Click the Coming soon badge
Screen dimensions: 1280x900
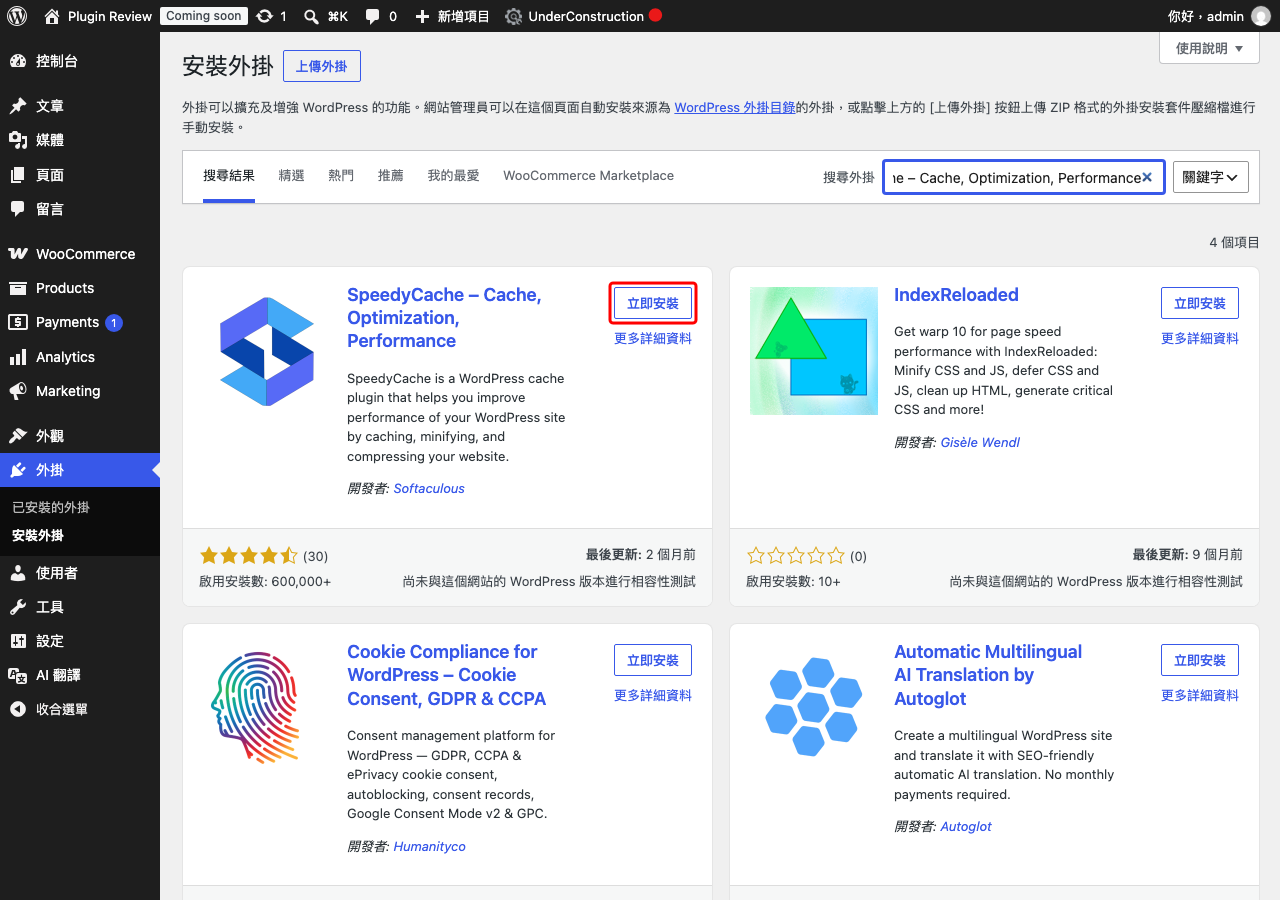pyautogui.click(x=204, y=16)
